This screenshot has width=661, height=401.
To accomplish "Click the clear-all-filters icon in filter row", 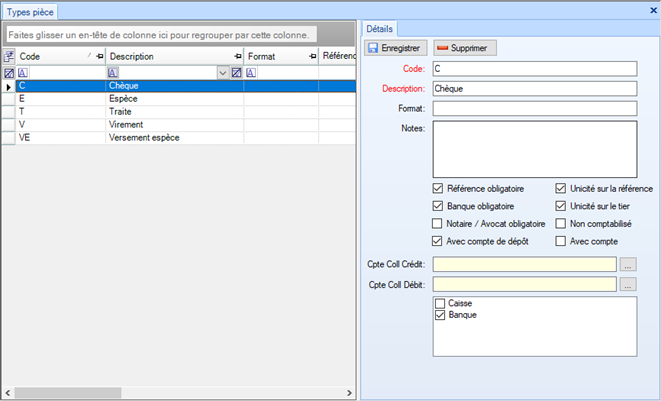I will [9, 73].
